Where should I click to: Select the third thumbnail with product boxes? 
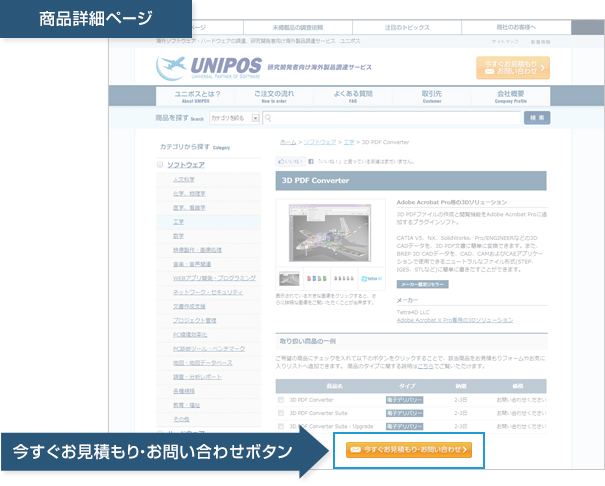pyautogui.click(x=344, y=278)
